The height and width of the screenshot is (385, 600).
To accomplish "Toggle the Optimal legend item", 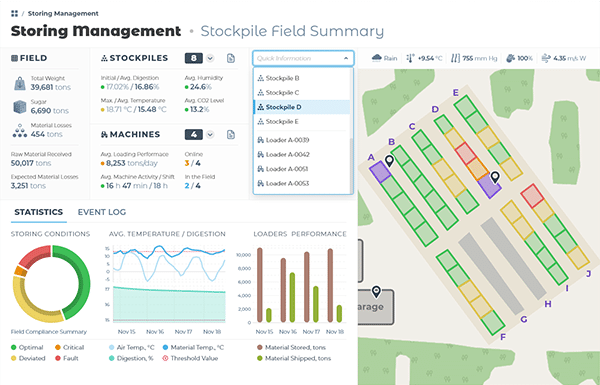I will coord(27,347).
